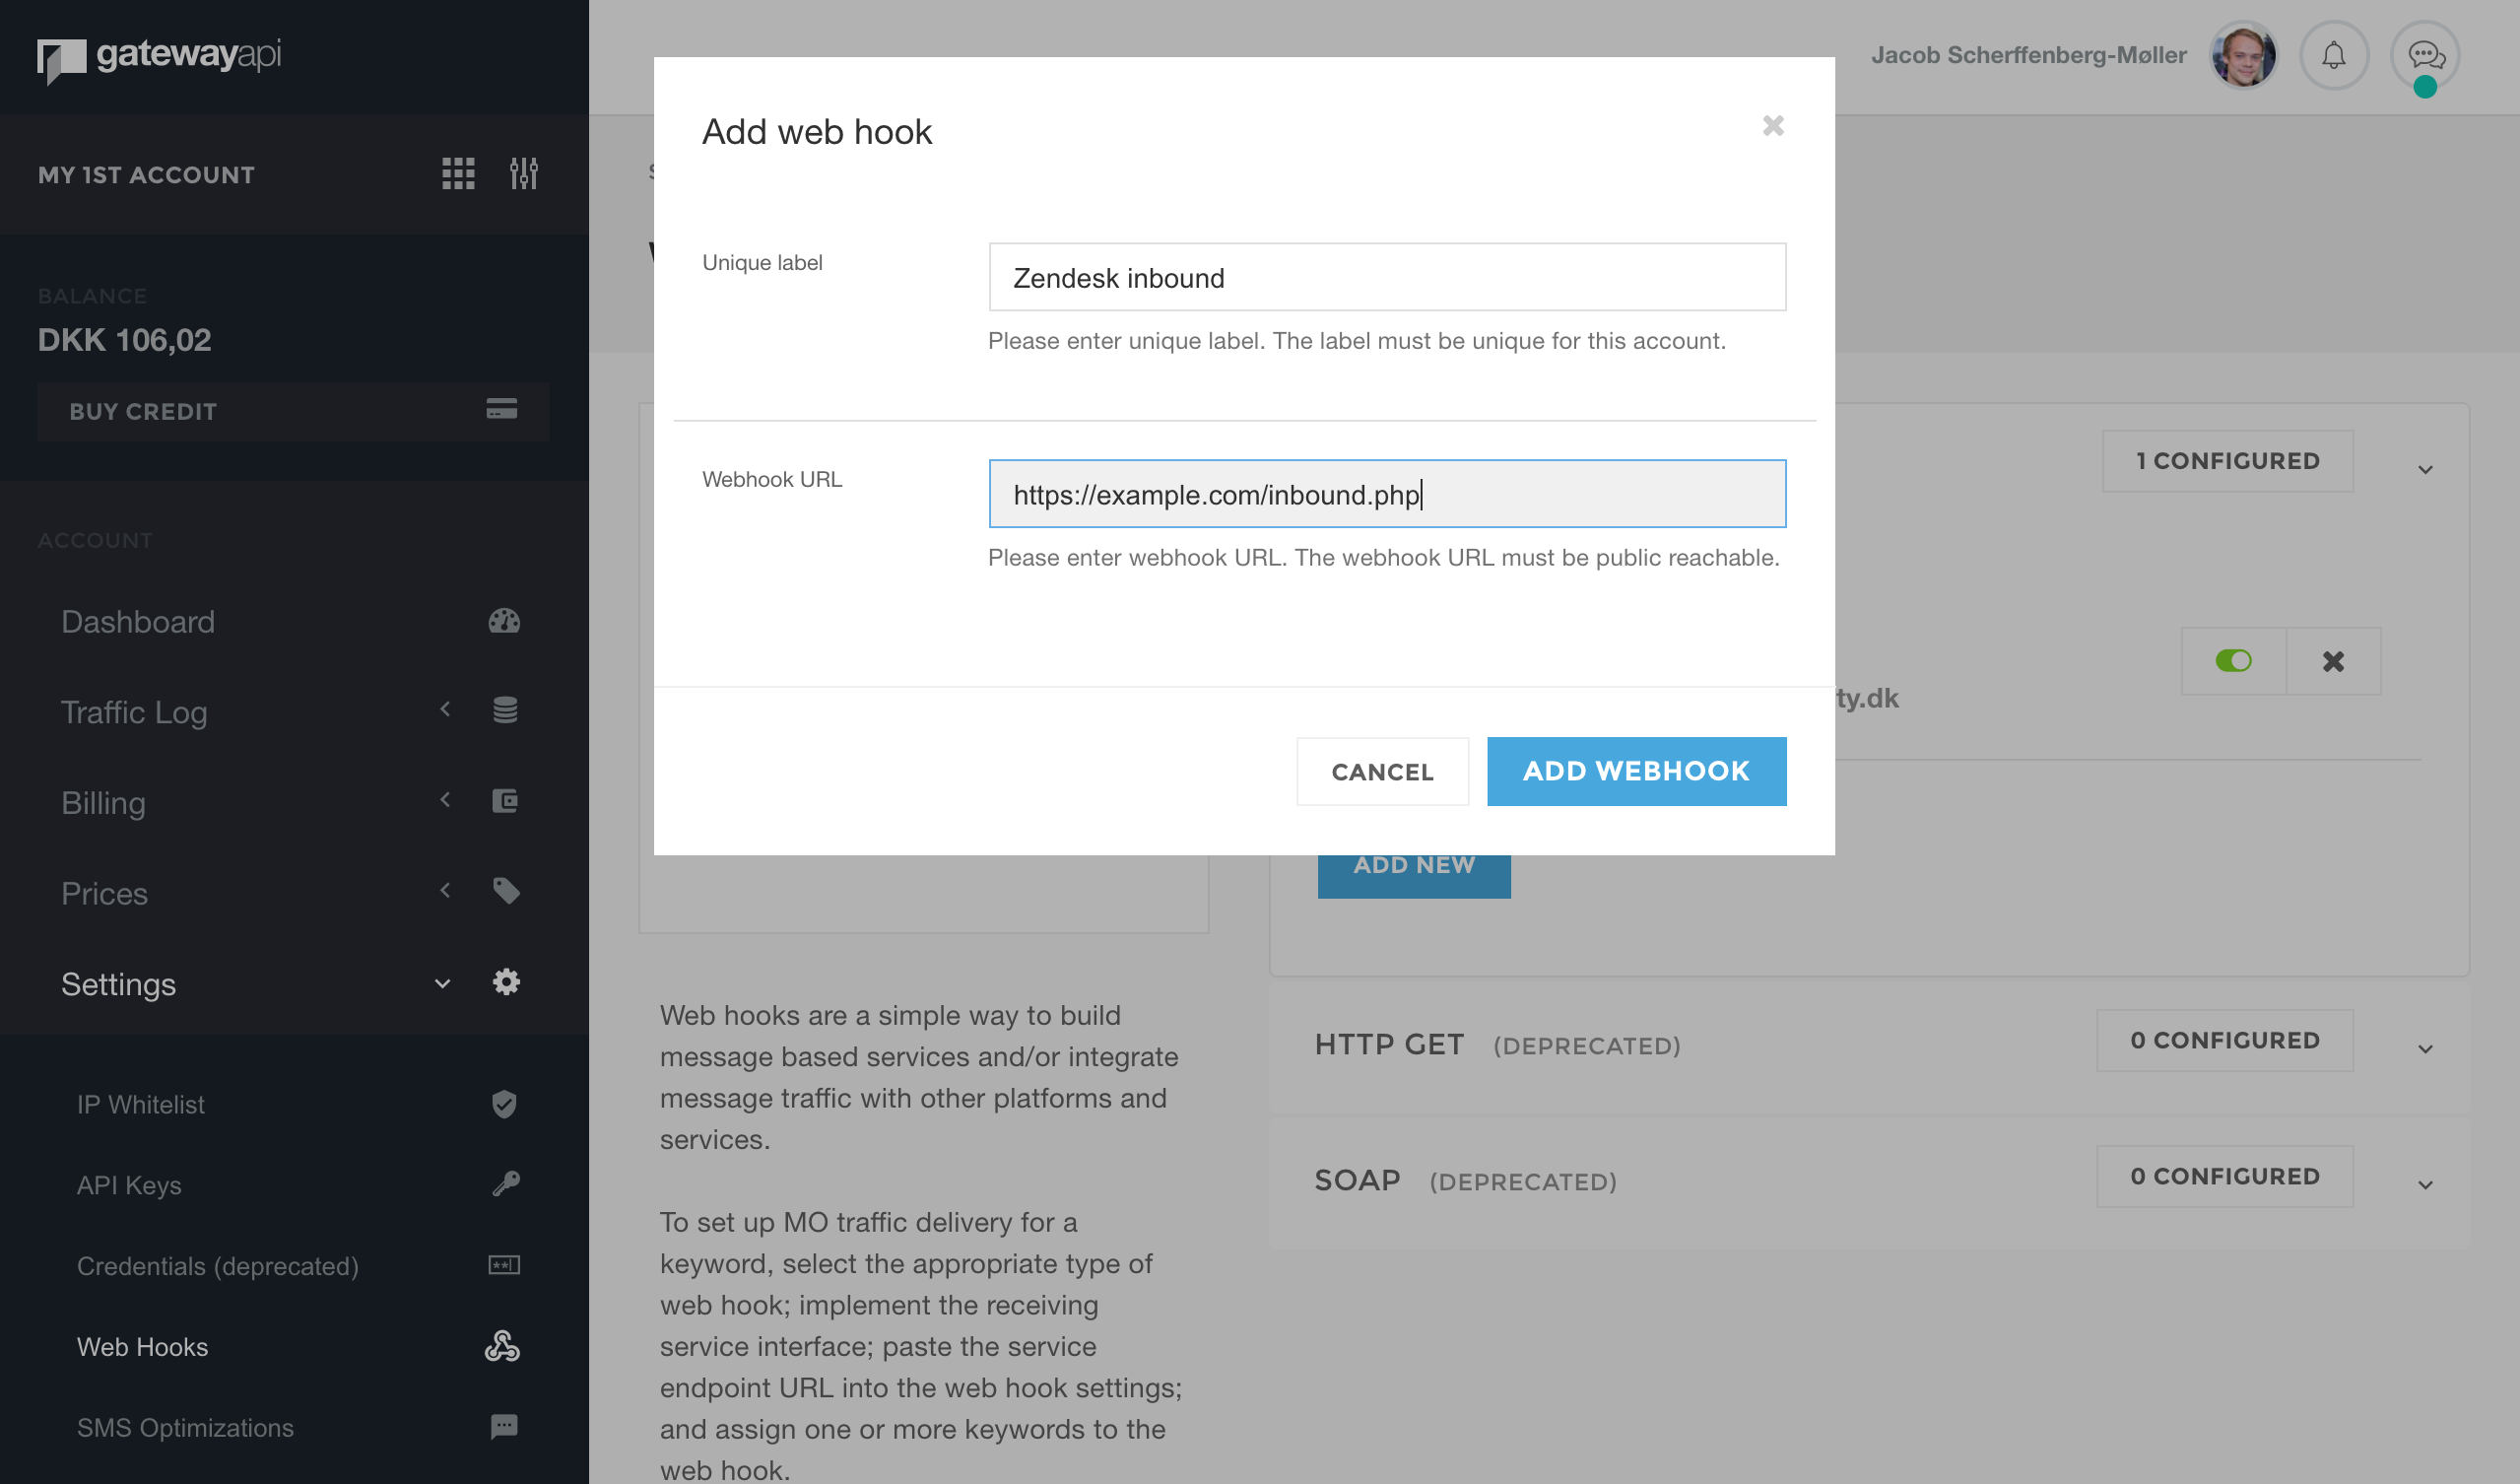Select the Traffic Log database icon
Image resolution: width=2520 pixels, height=1484 pixels.
[x=505, y=710]
